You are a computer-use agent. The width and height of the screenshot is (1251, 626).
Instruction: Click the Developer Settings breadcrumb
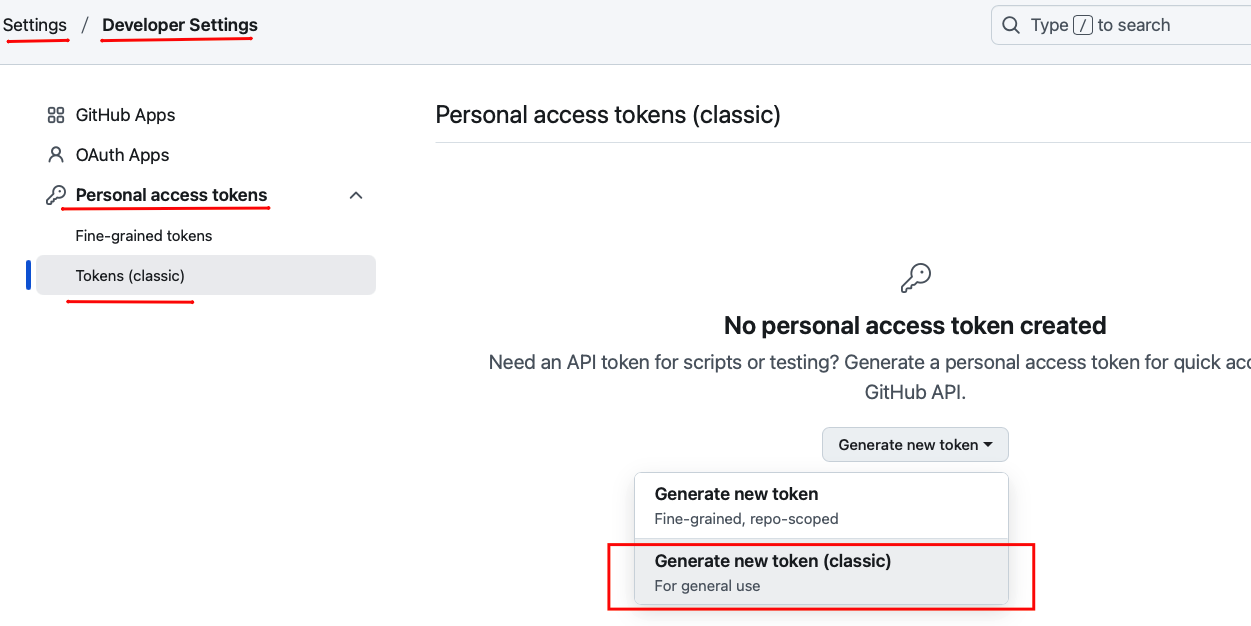point(180,25)
